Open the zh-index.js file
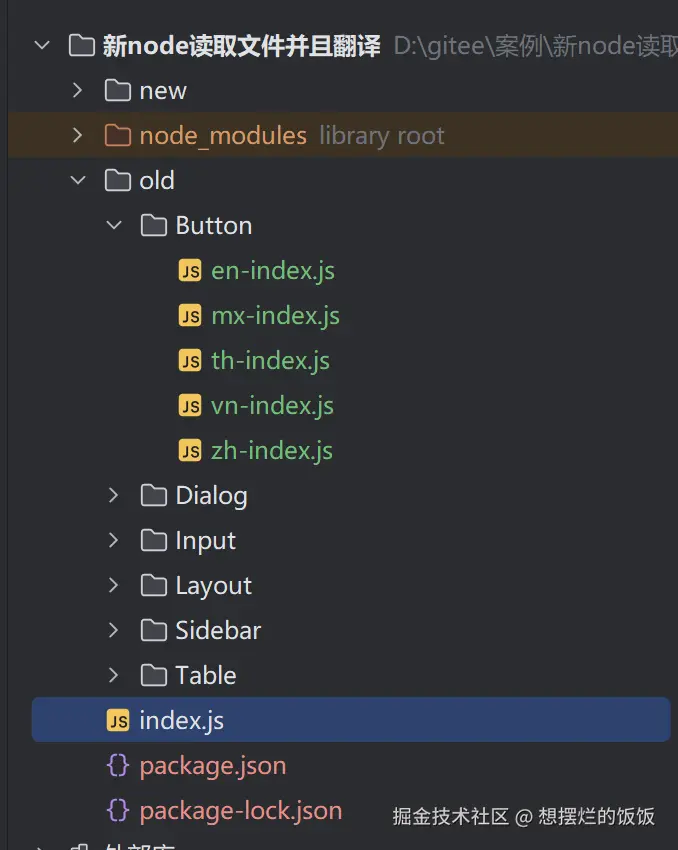678x850 pixels. click(271, 451)
